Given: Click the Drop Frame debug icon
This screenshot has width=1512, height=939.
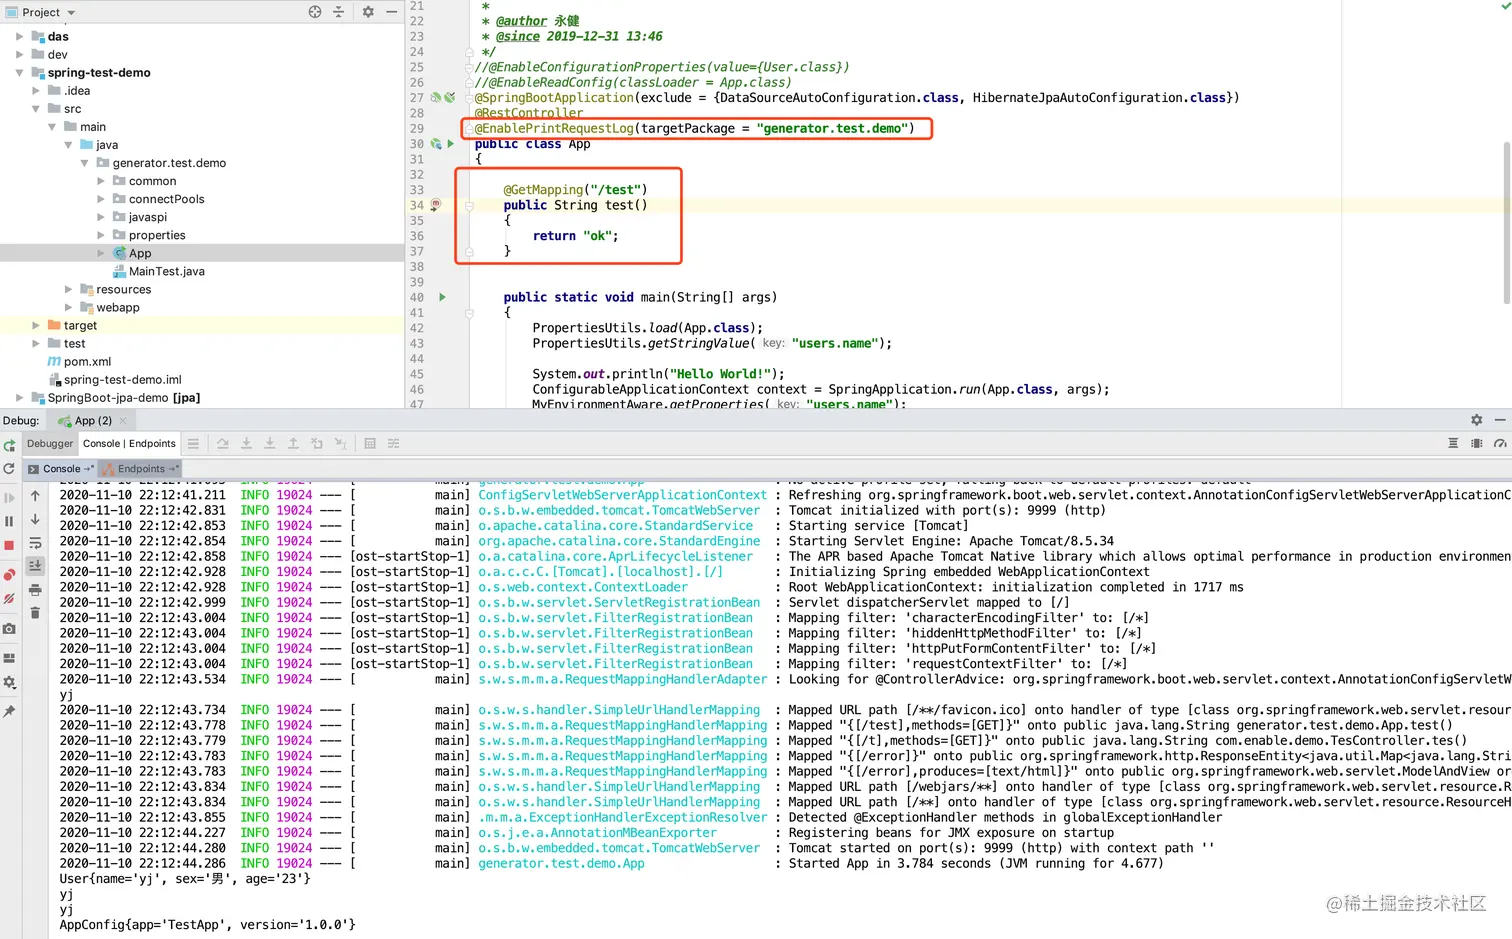Looking at the screenshot, I should coord(317,444).
